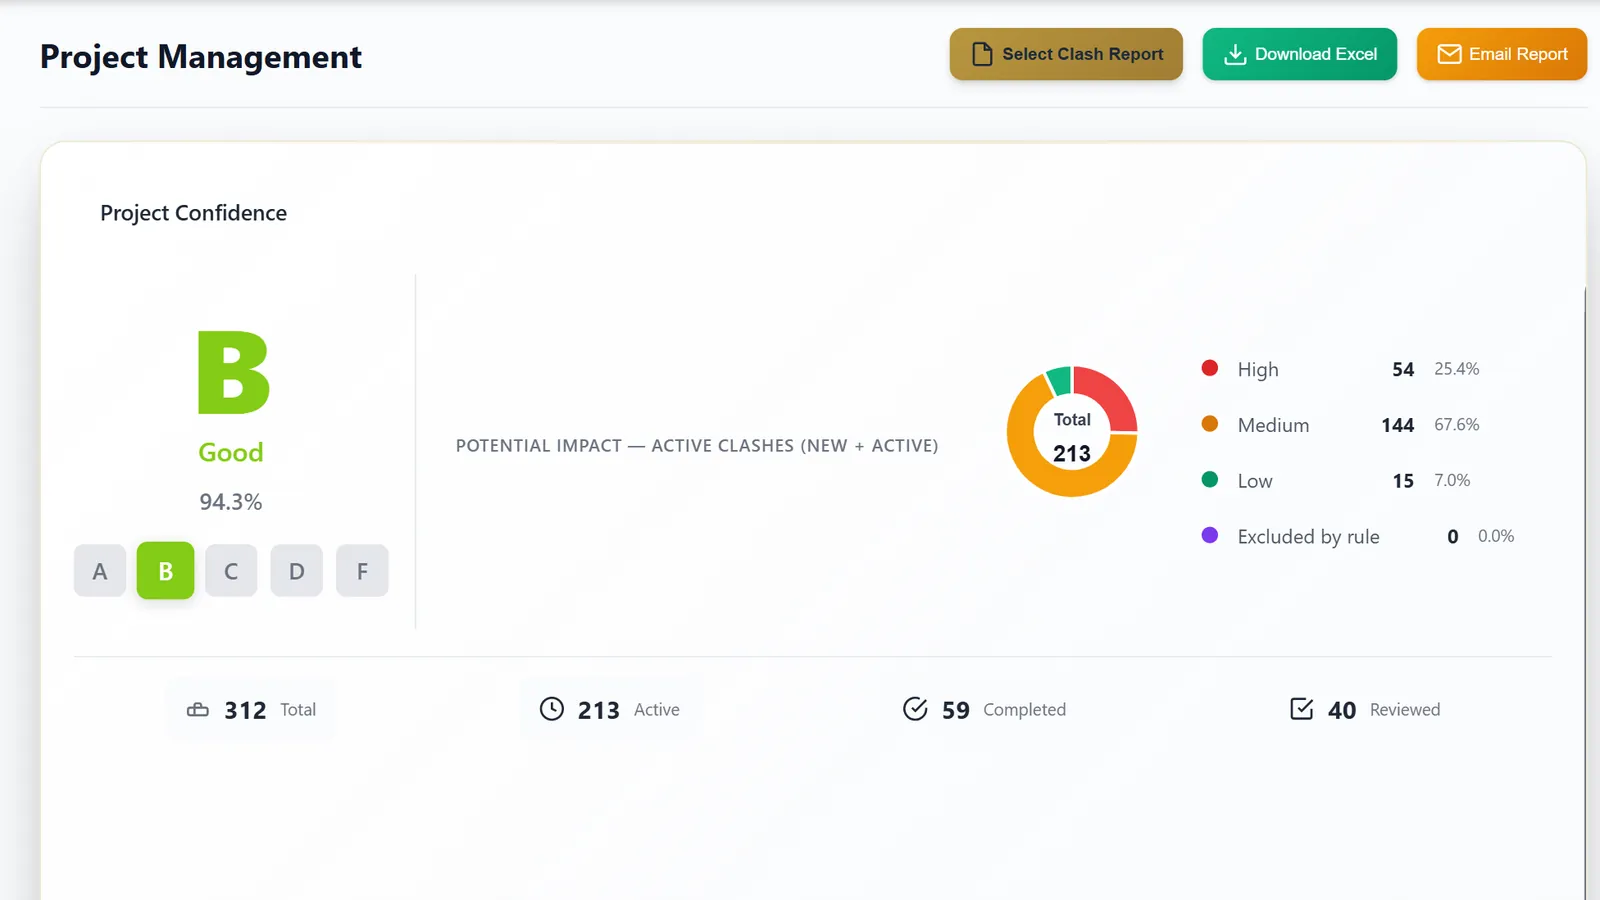Image resolution: width=1600 pixels, height=900 pixels.
Task: Click the '40' reviewed count
Action: coord(1342,710)
